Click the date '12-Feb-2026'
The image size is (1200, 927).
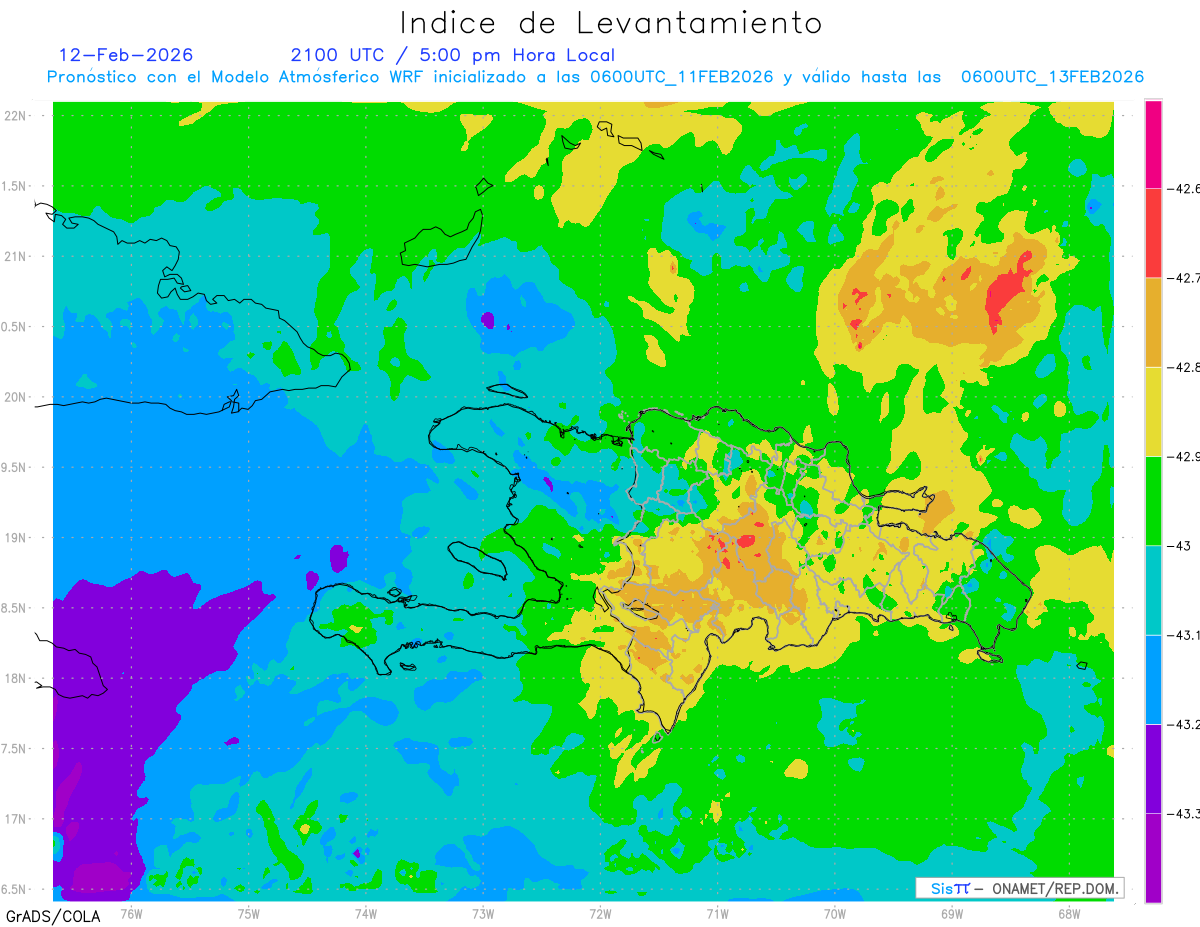point(126,55)
